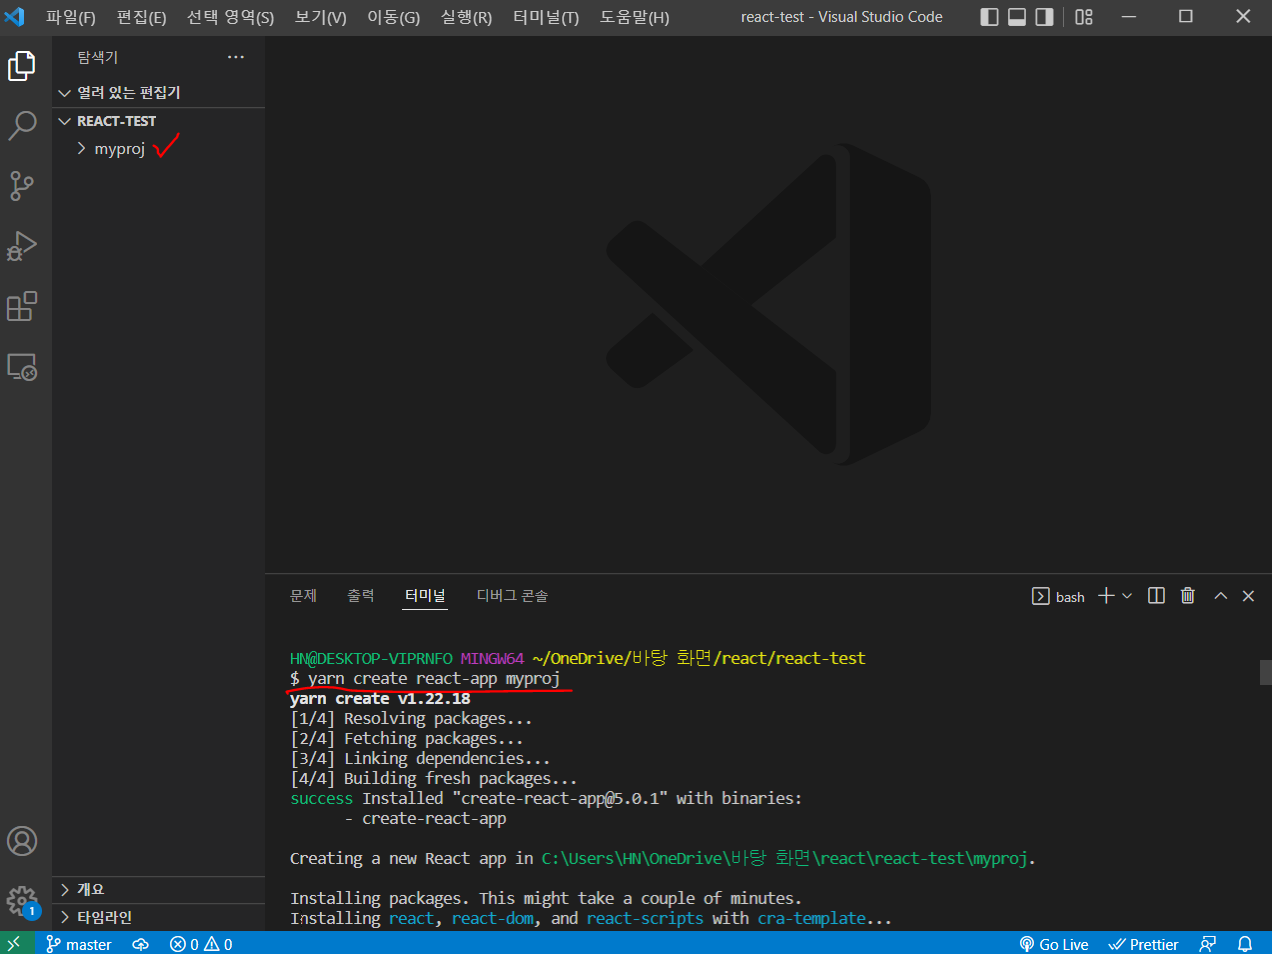This screenshot has height=954, width=1272.
Task: Open notifications bell icon
Action: pyautogui.click(x=1245, y=943)
